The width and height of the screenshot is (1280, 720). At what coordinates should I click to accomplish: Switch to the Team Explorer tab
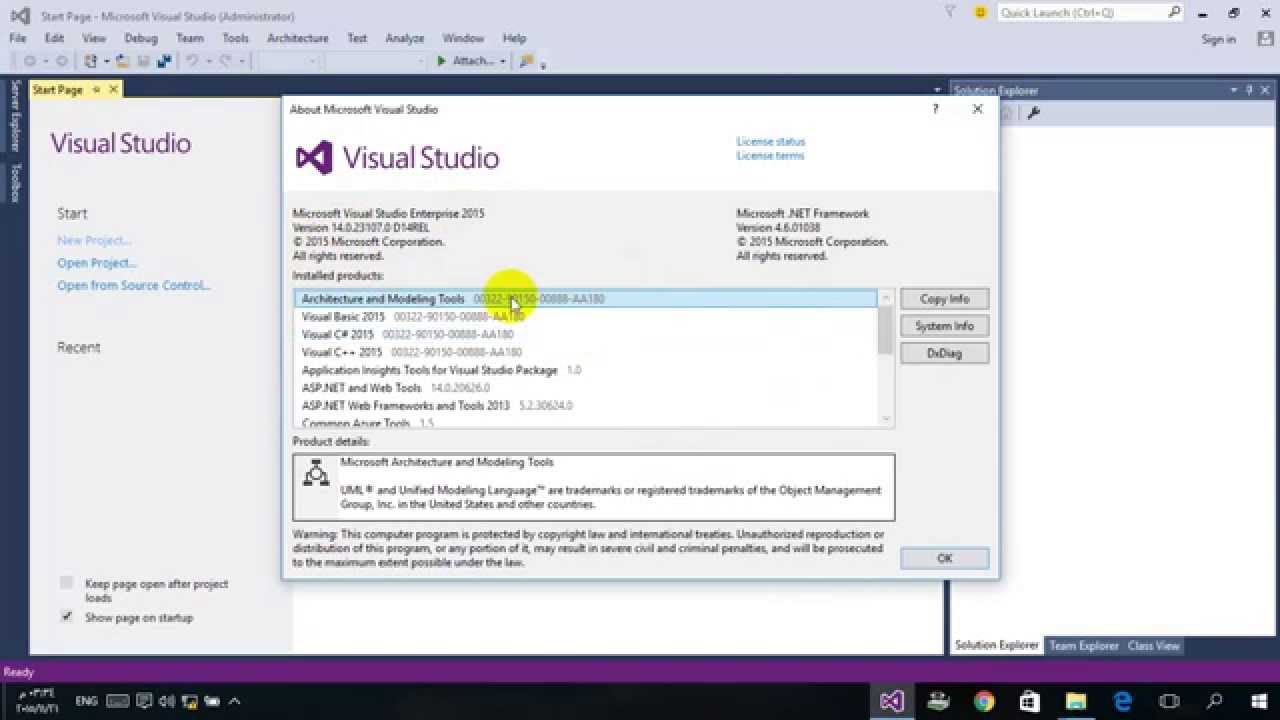tap(1084, 645)
